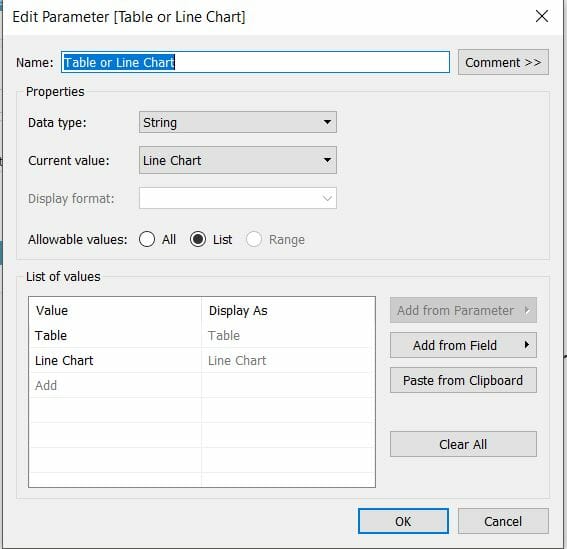The width and height of the screenshot is (567, 549).
Task: Click inside the Name text field
Action: (255, 62)
